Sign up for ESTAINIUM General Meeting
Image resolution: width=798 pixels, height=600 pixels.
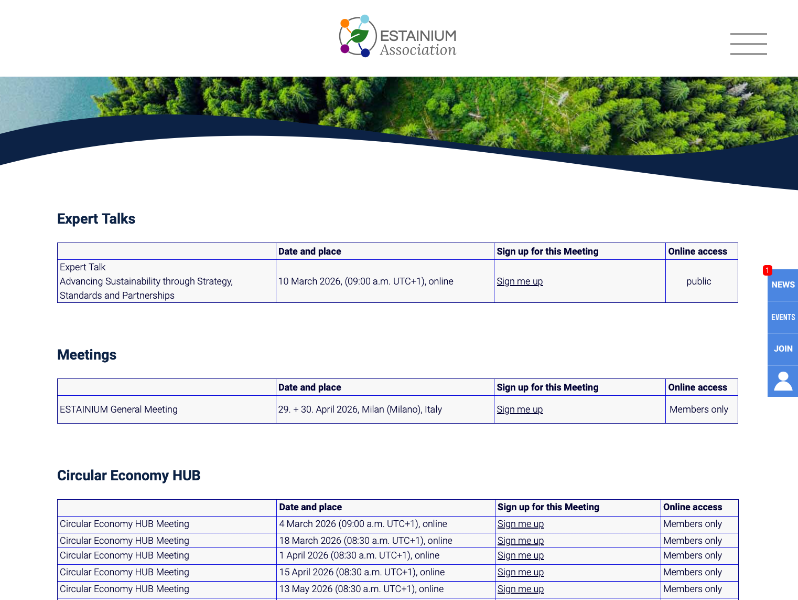[520, 410]
